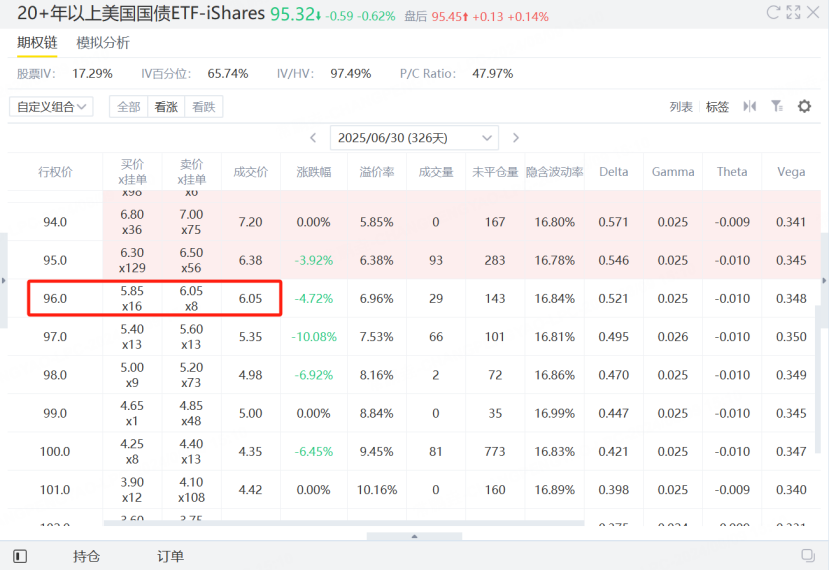The height and width of the screenshot is (570, 830).
Task: Click the 股票IV 17.29% value
Action: click(92, 74)
